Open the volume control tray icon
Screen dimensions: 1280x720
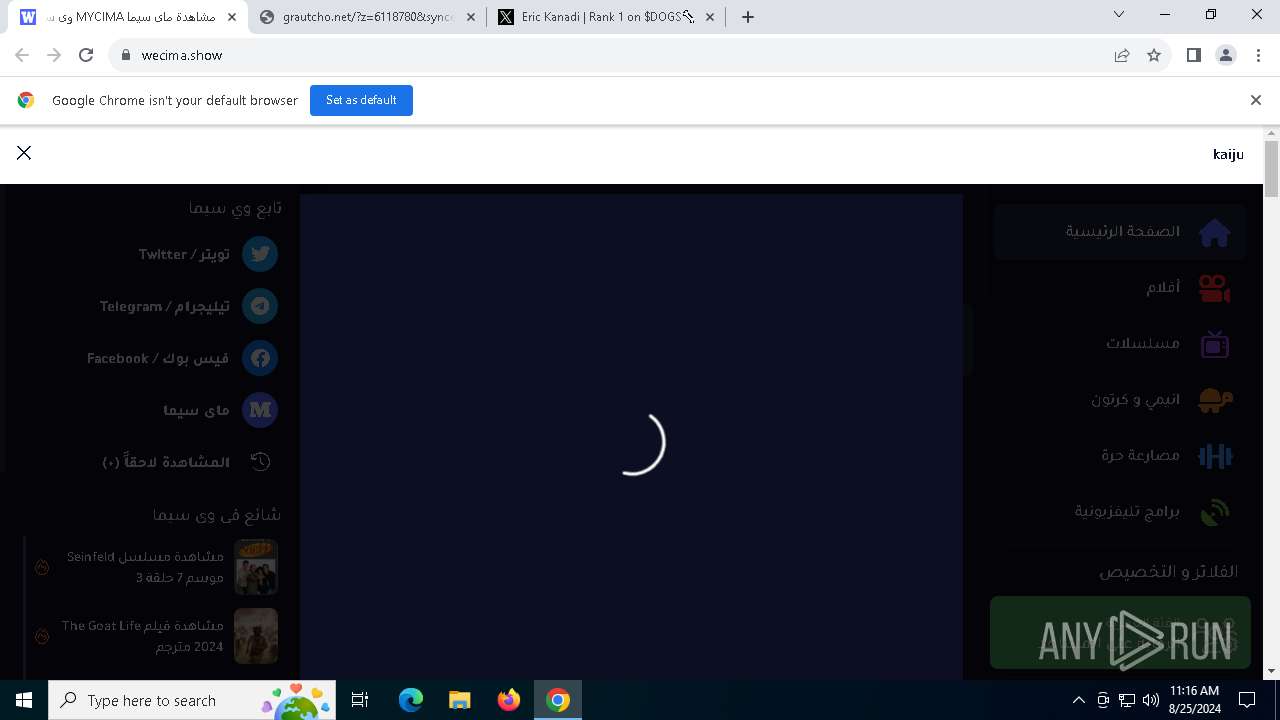1151,700
